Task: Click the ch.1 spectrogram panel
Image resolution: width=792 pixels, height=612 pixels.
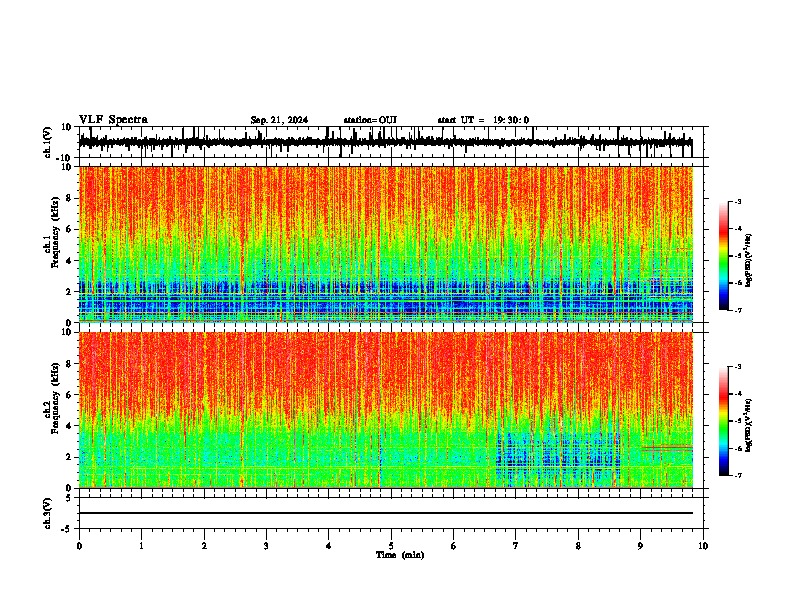Action: (x=386, y=244)
